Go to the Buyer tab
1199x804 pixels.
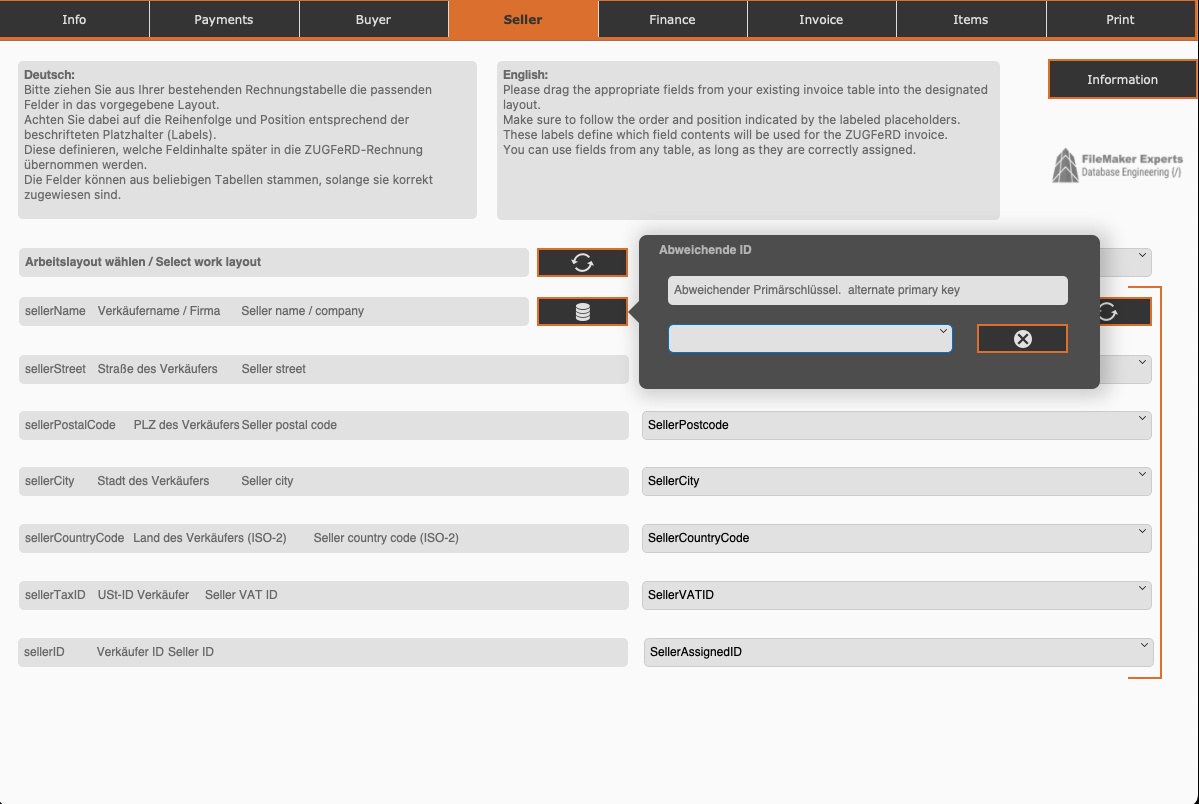(373, 20)
